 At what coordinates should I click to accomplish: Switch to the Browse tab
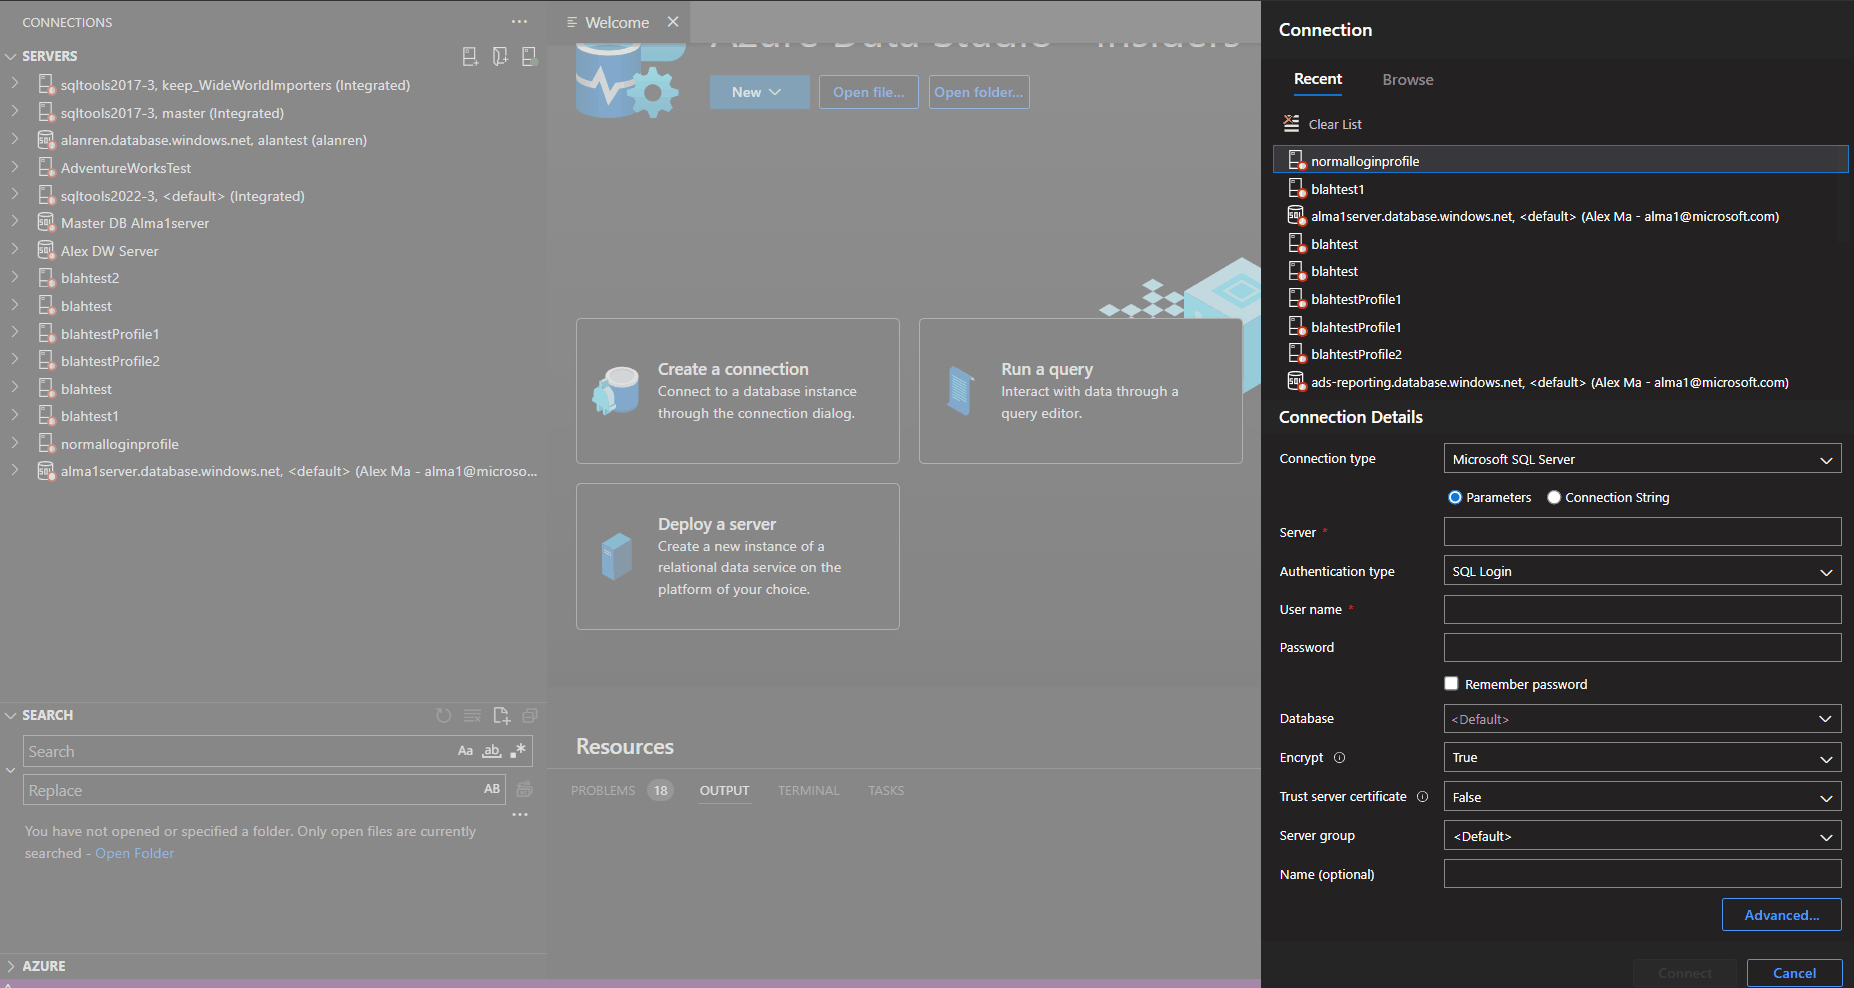pos(1407,79)
